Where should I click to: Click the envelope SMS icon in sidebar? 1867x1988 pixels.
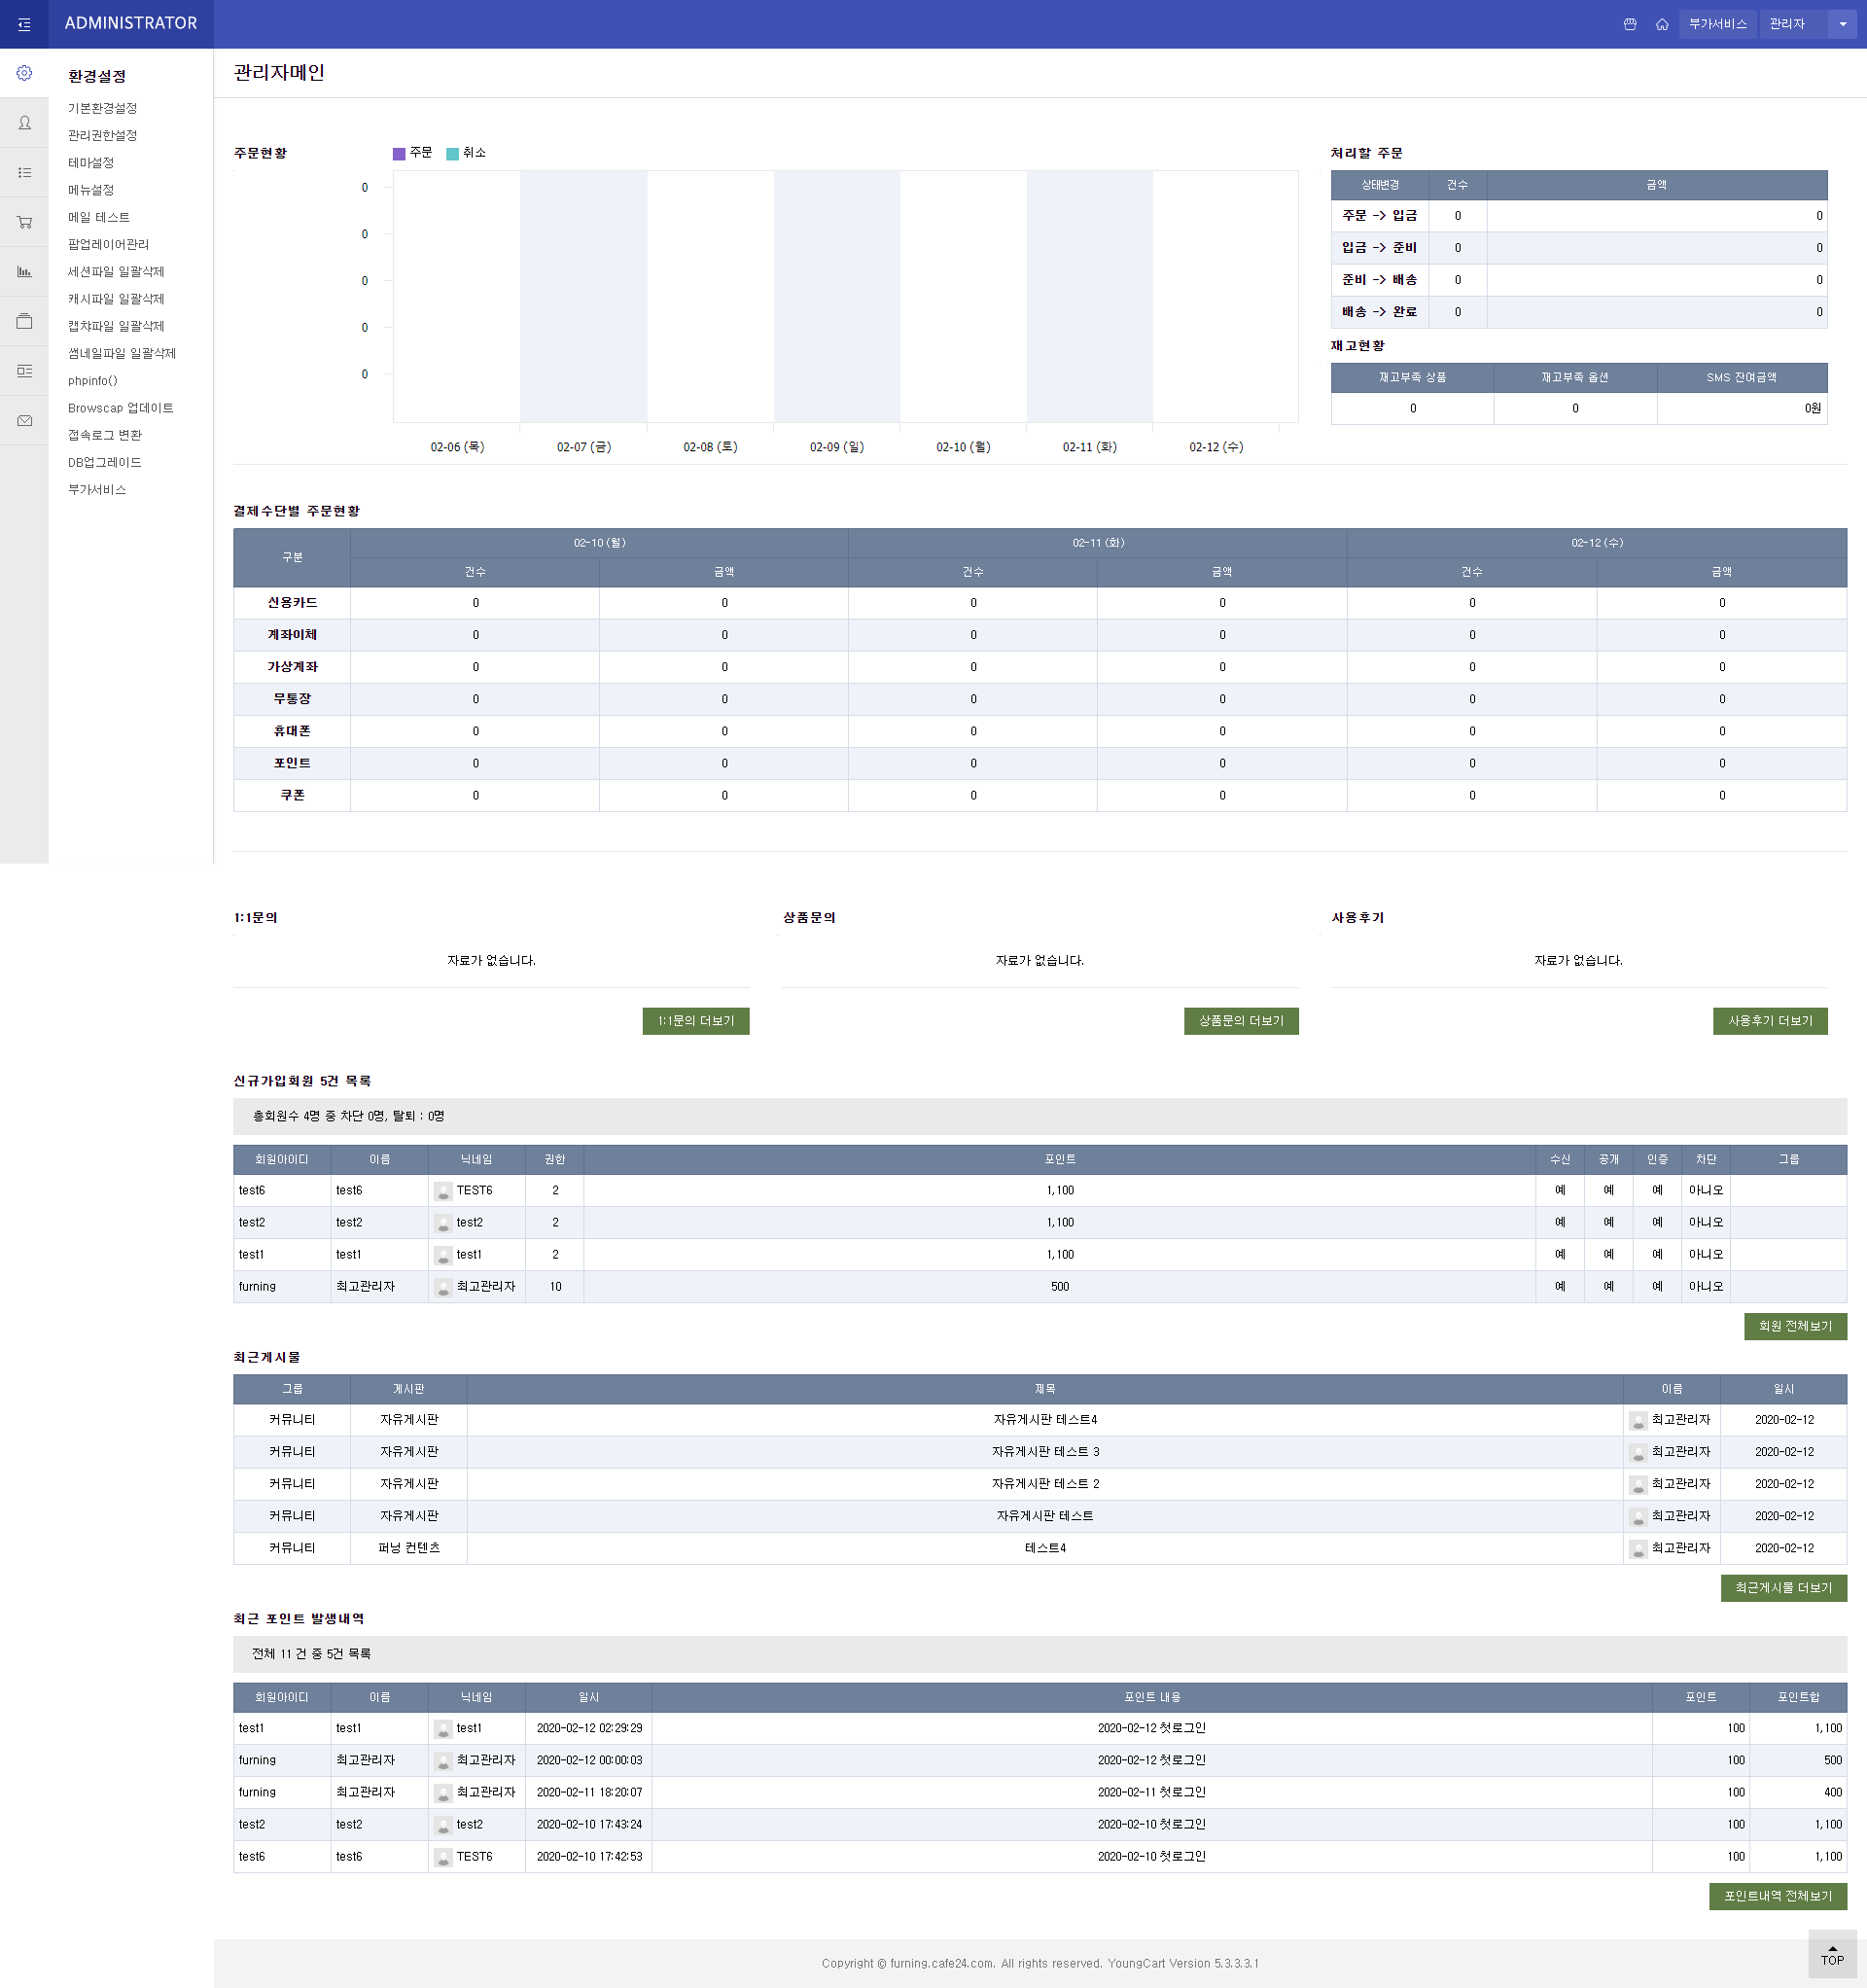click(24, 421)
